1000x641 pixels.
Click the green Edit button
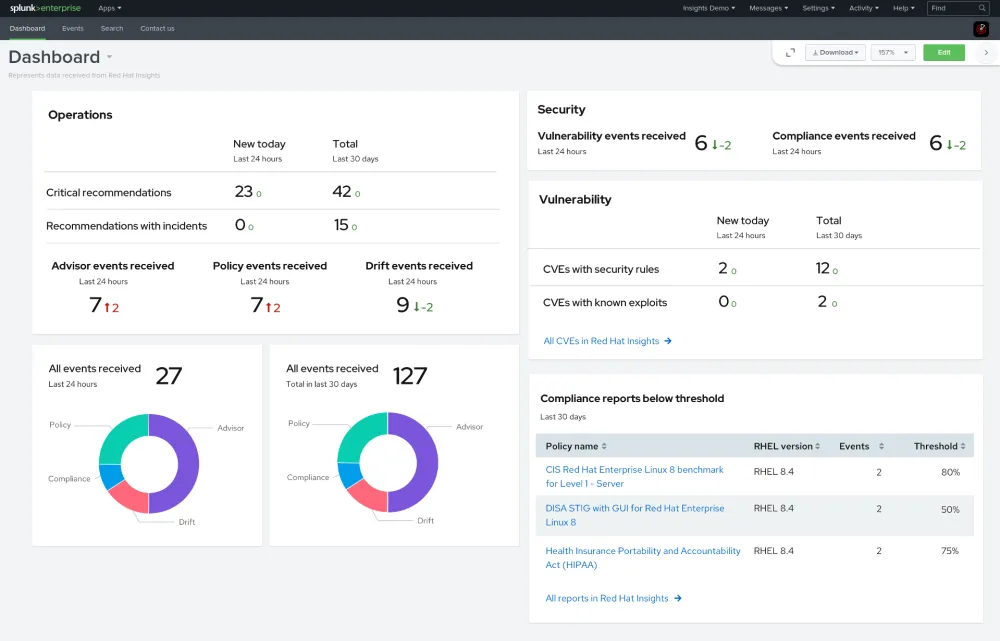[x=944, y=51]
